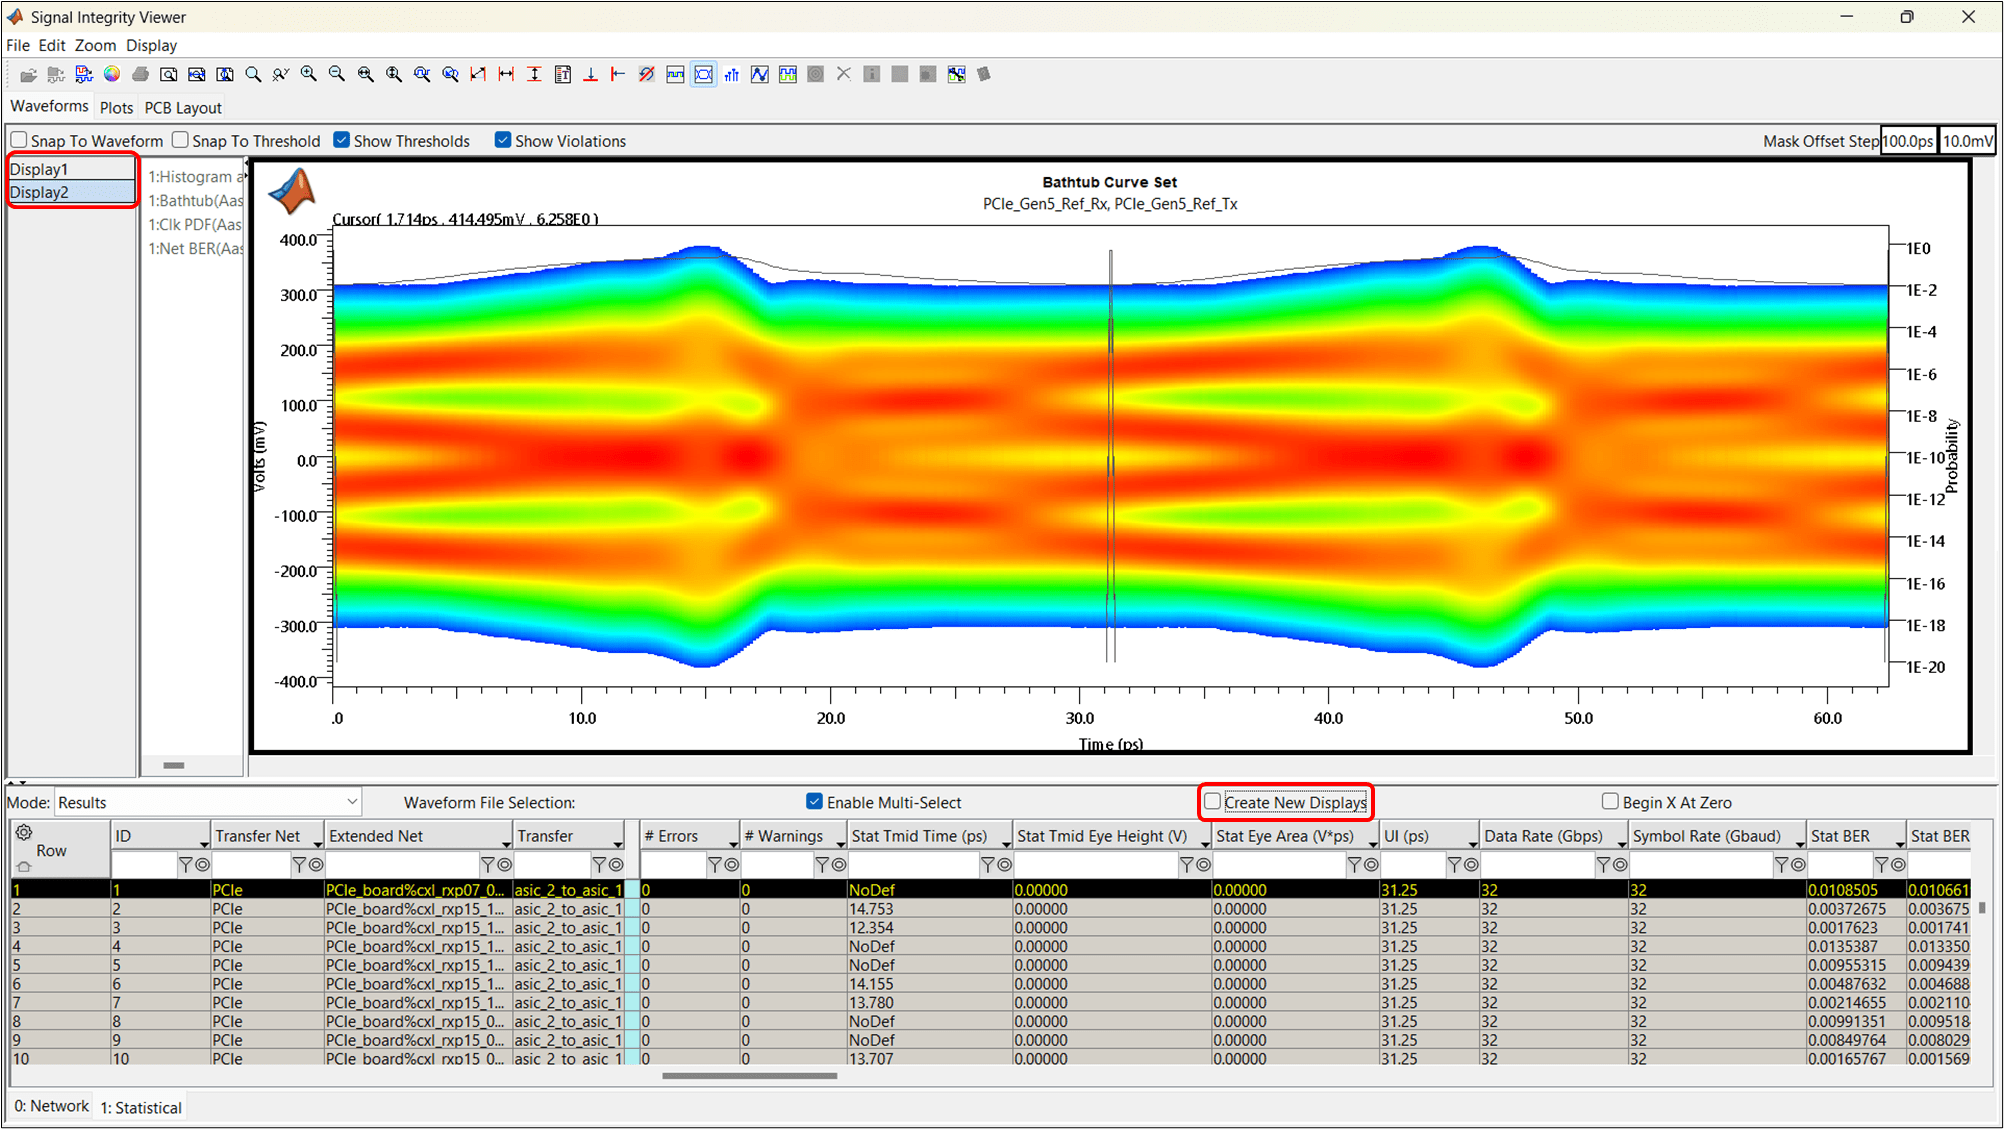Switch to the PCB Layout tab
This screenshot has height=1129, width=2004.
pos(183,107)
